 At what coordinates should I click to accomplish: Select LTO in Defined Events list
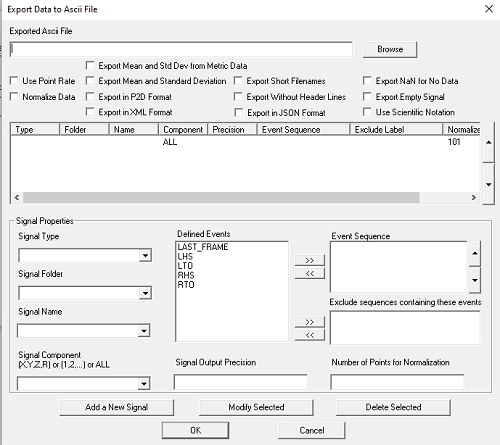[x=185, y=266]
